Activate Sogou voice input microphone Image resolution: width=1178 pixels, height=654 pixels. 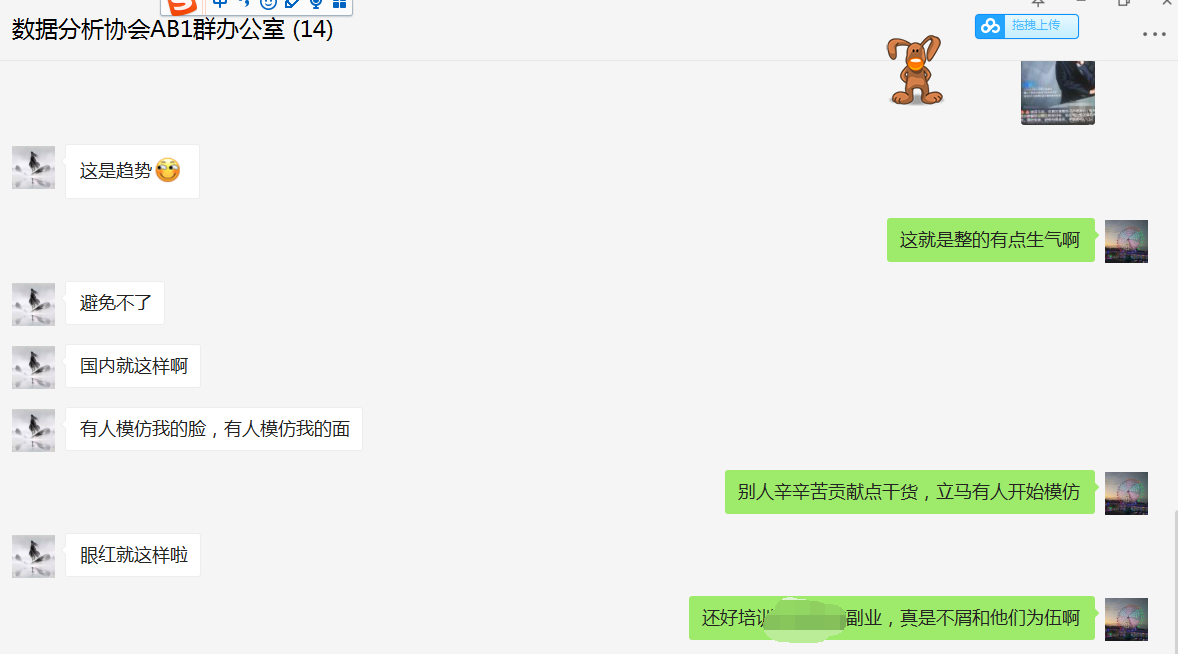click(x=316, y=5)
